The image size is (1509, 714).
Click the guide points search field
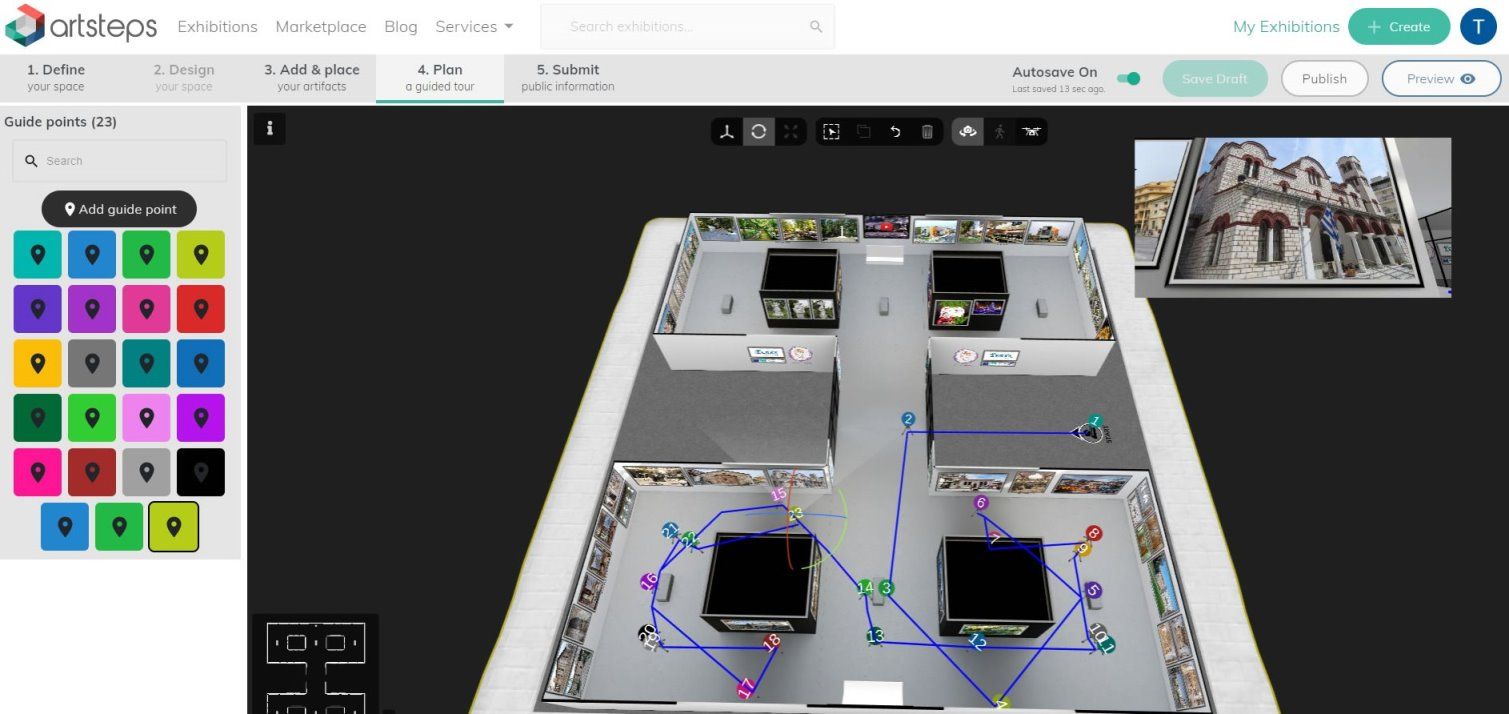(120, 161)
